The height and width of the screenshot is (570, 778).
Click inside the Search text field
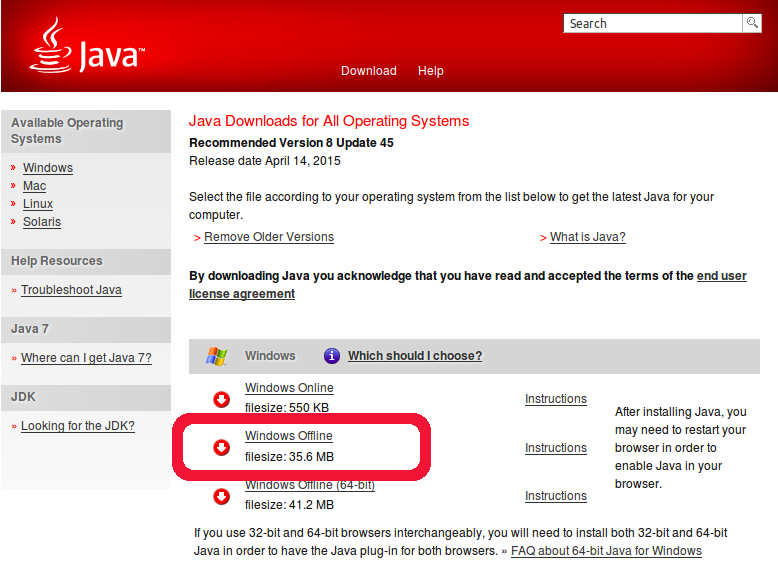click(653, 23)
